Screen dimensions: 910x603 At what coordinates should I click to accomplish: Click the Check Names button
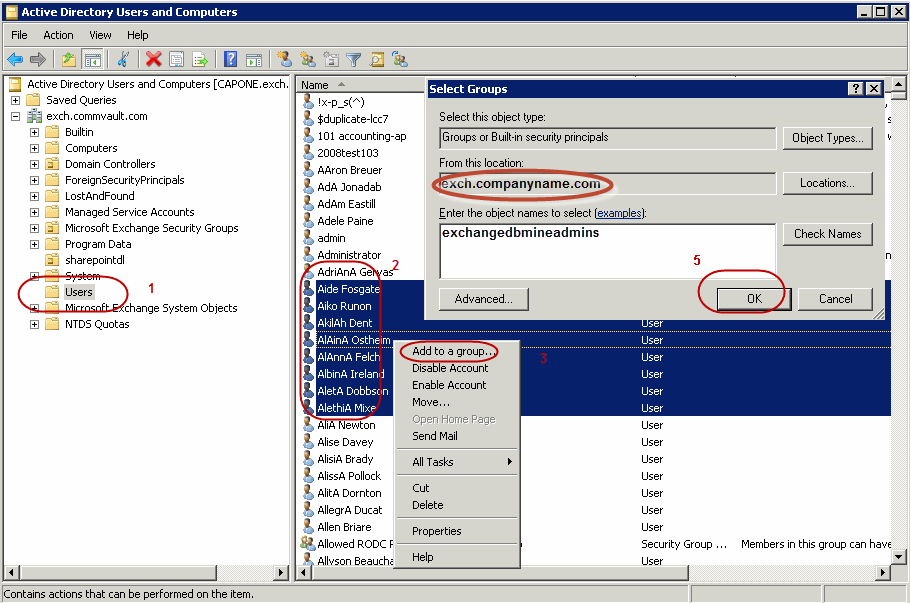coord(827,234)
